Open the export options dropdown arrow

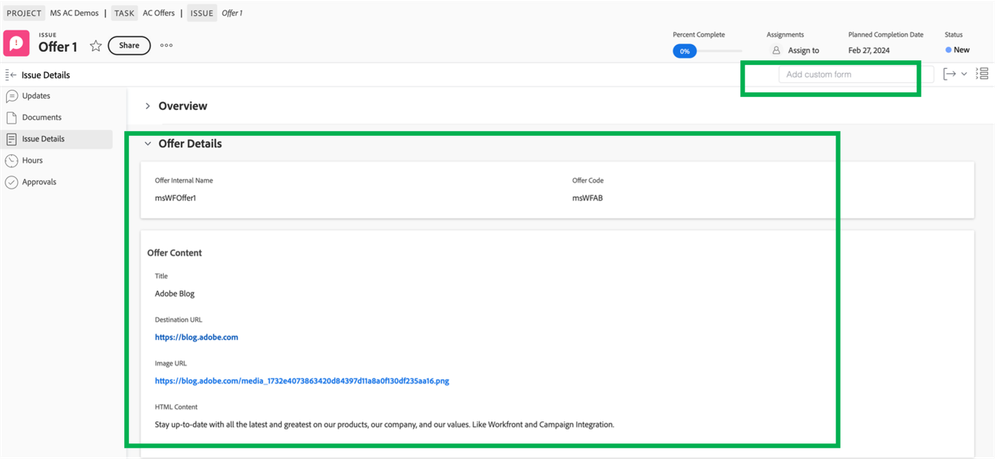click(964, 75)
